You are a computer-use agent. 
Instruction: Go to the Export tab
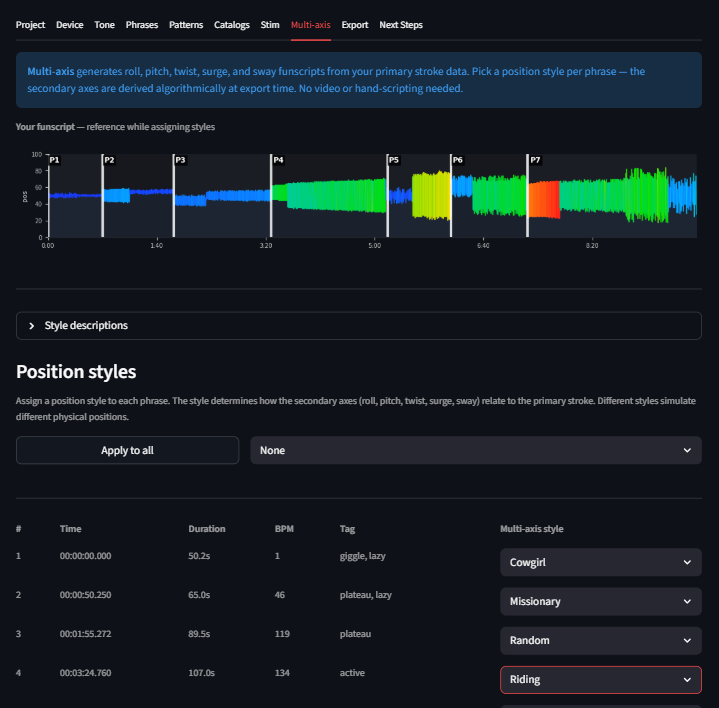(354, 25)
